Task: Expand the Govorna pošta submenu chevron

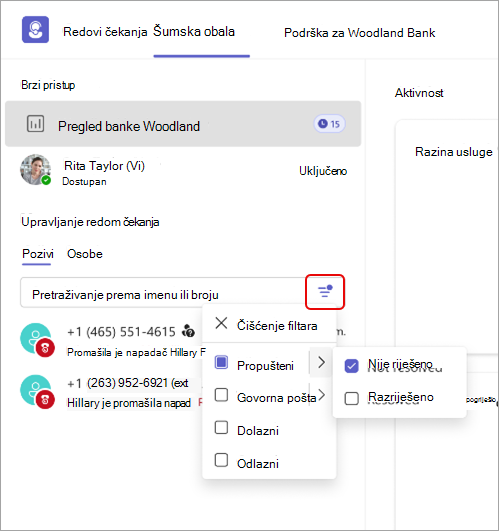Action: [x=321, y=395]
